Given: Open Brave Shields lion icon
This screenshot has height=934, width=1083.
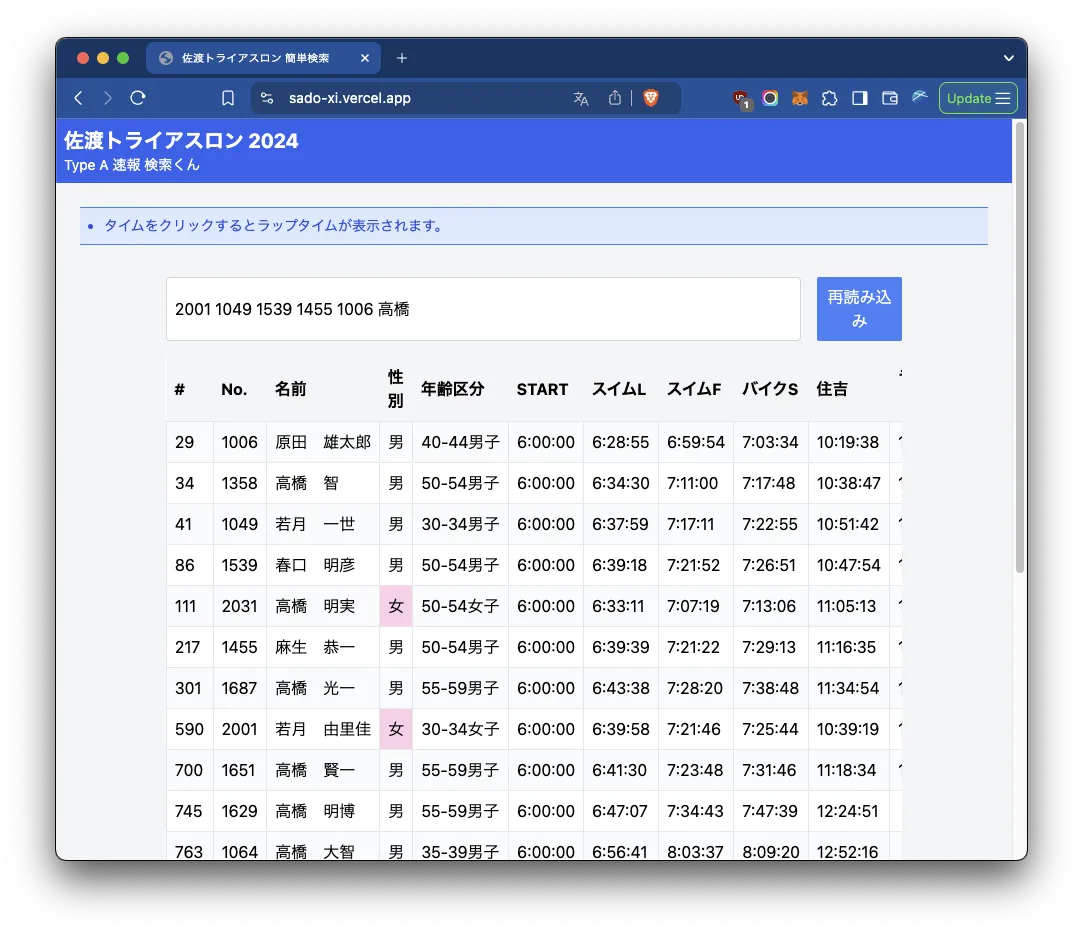Looking at the screenshot, I should (651, 98).
